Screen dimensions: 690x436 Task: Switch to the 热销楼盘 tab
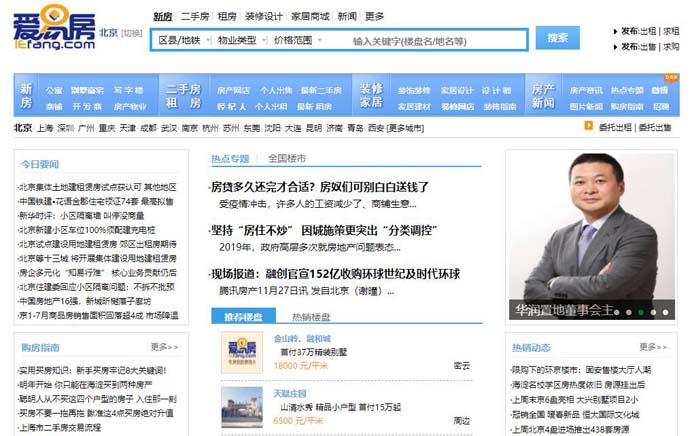[x=311, y=317]
